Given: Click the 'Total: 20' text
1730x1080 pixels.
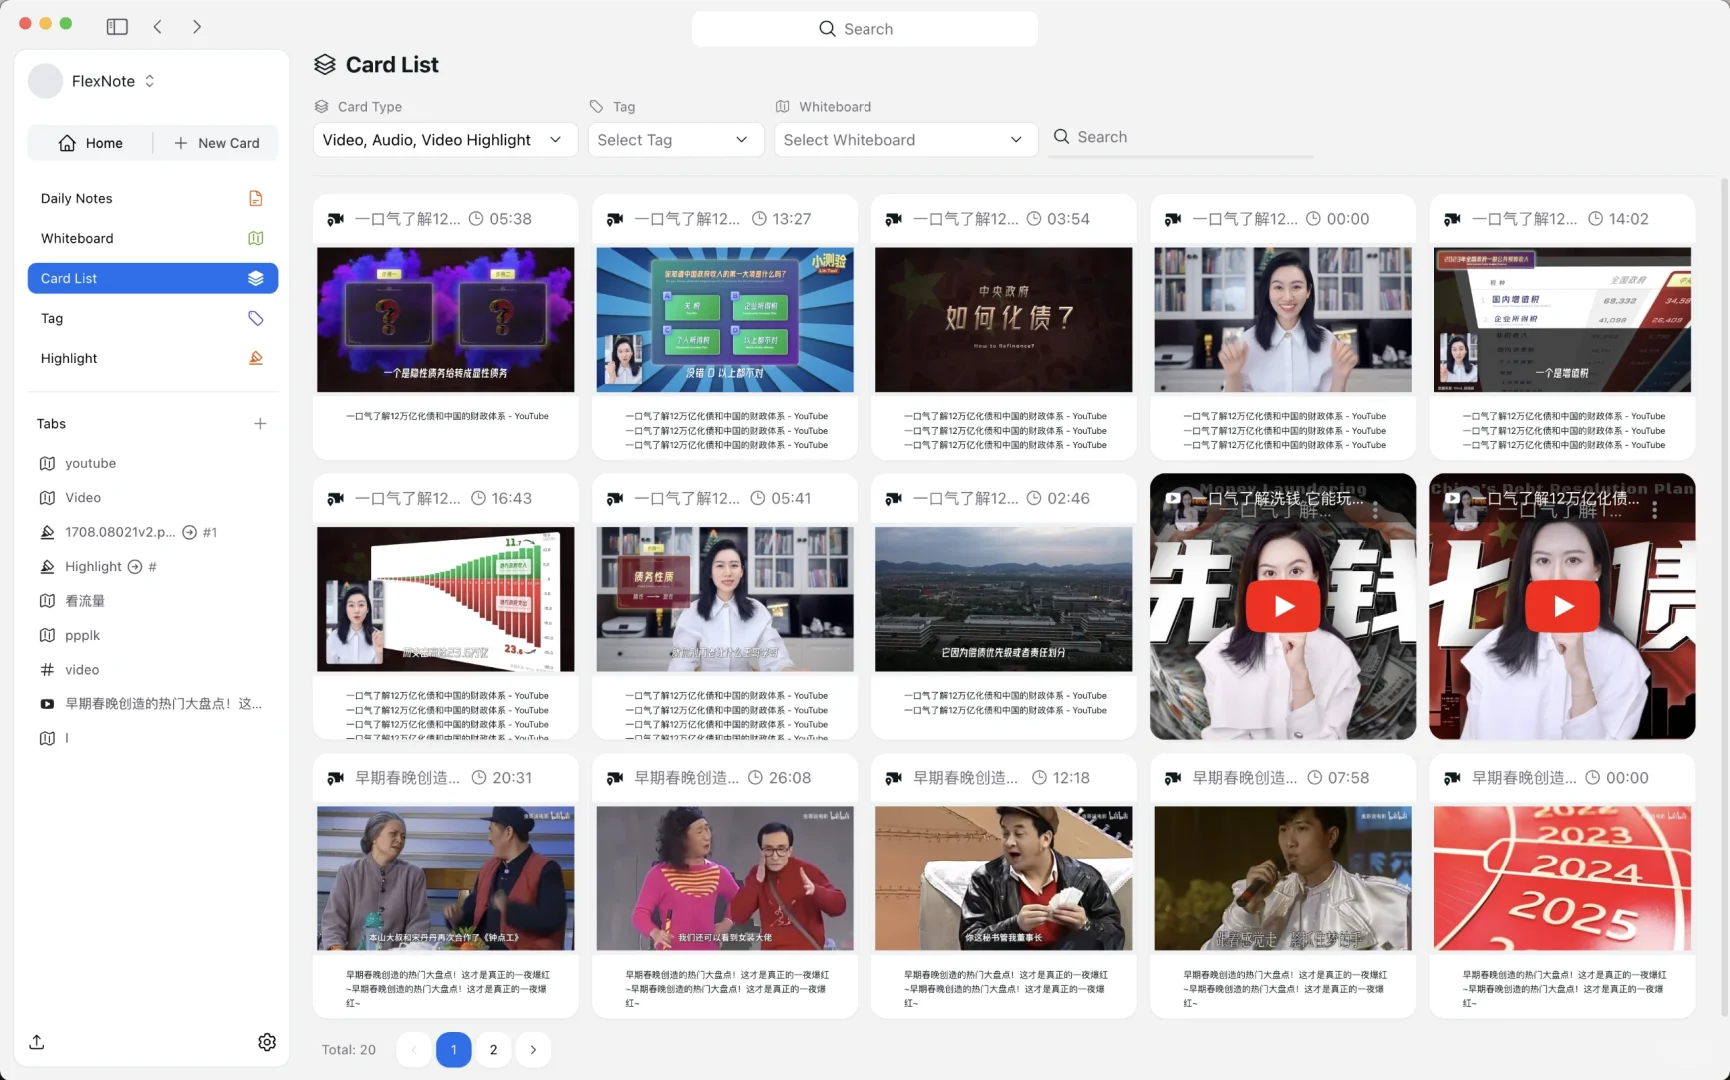Looking at the screenshot, I should (349, 1050).
